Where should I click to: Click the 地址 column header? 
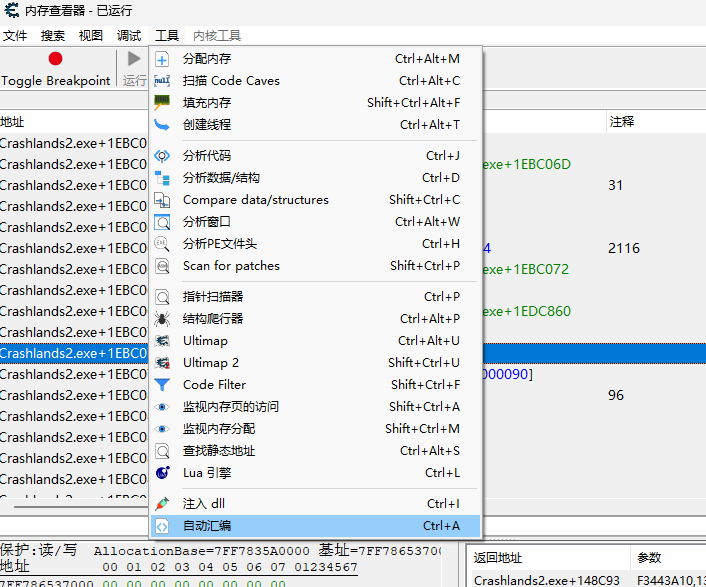point(12,122)
